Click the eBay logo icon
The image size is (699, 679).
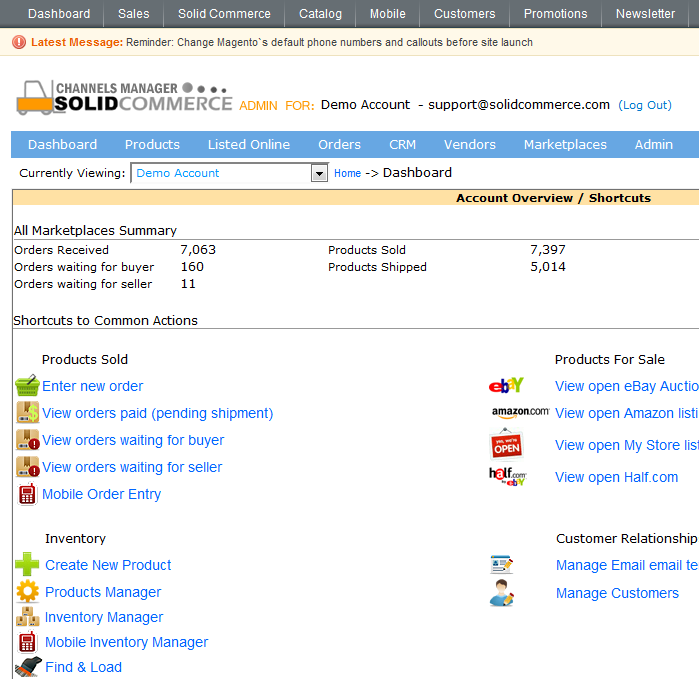506,386
